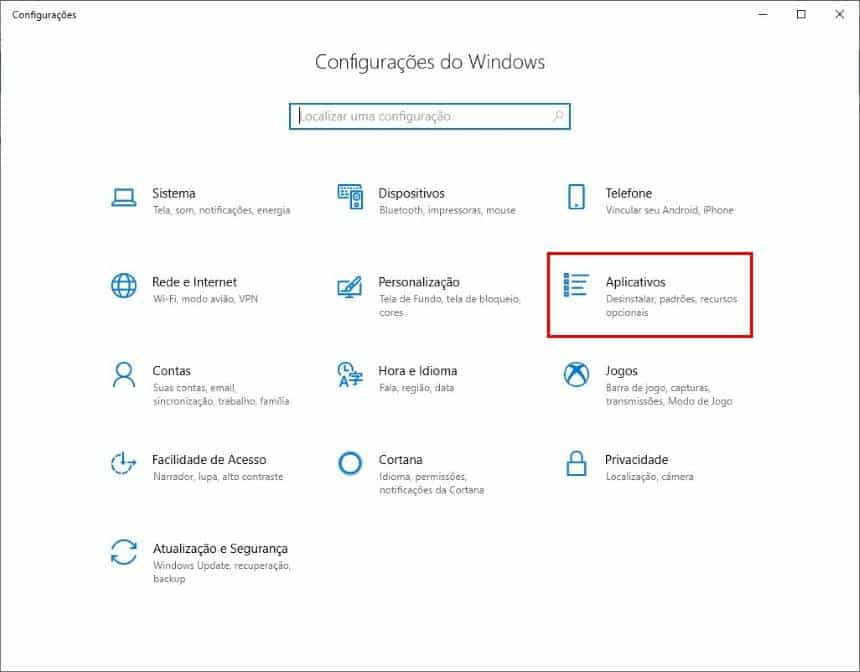
Task: Focus the 'Localizar uma configuração' search field
Action: [430, 116]
